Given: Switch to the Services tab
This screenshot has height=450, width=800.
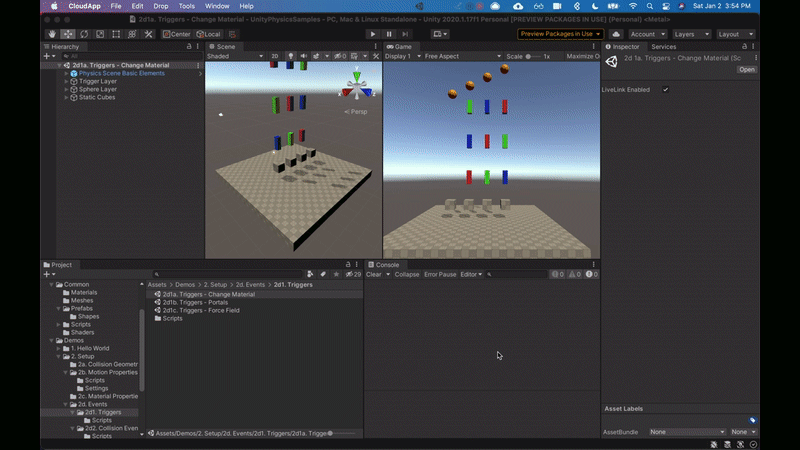Looking at the screenshot, I should 663,46.
